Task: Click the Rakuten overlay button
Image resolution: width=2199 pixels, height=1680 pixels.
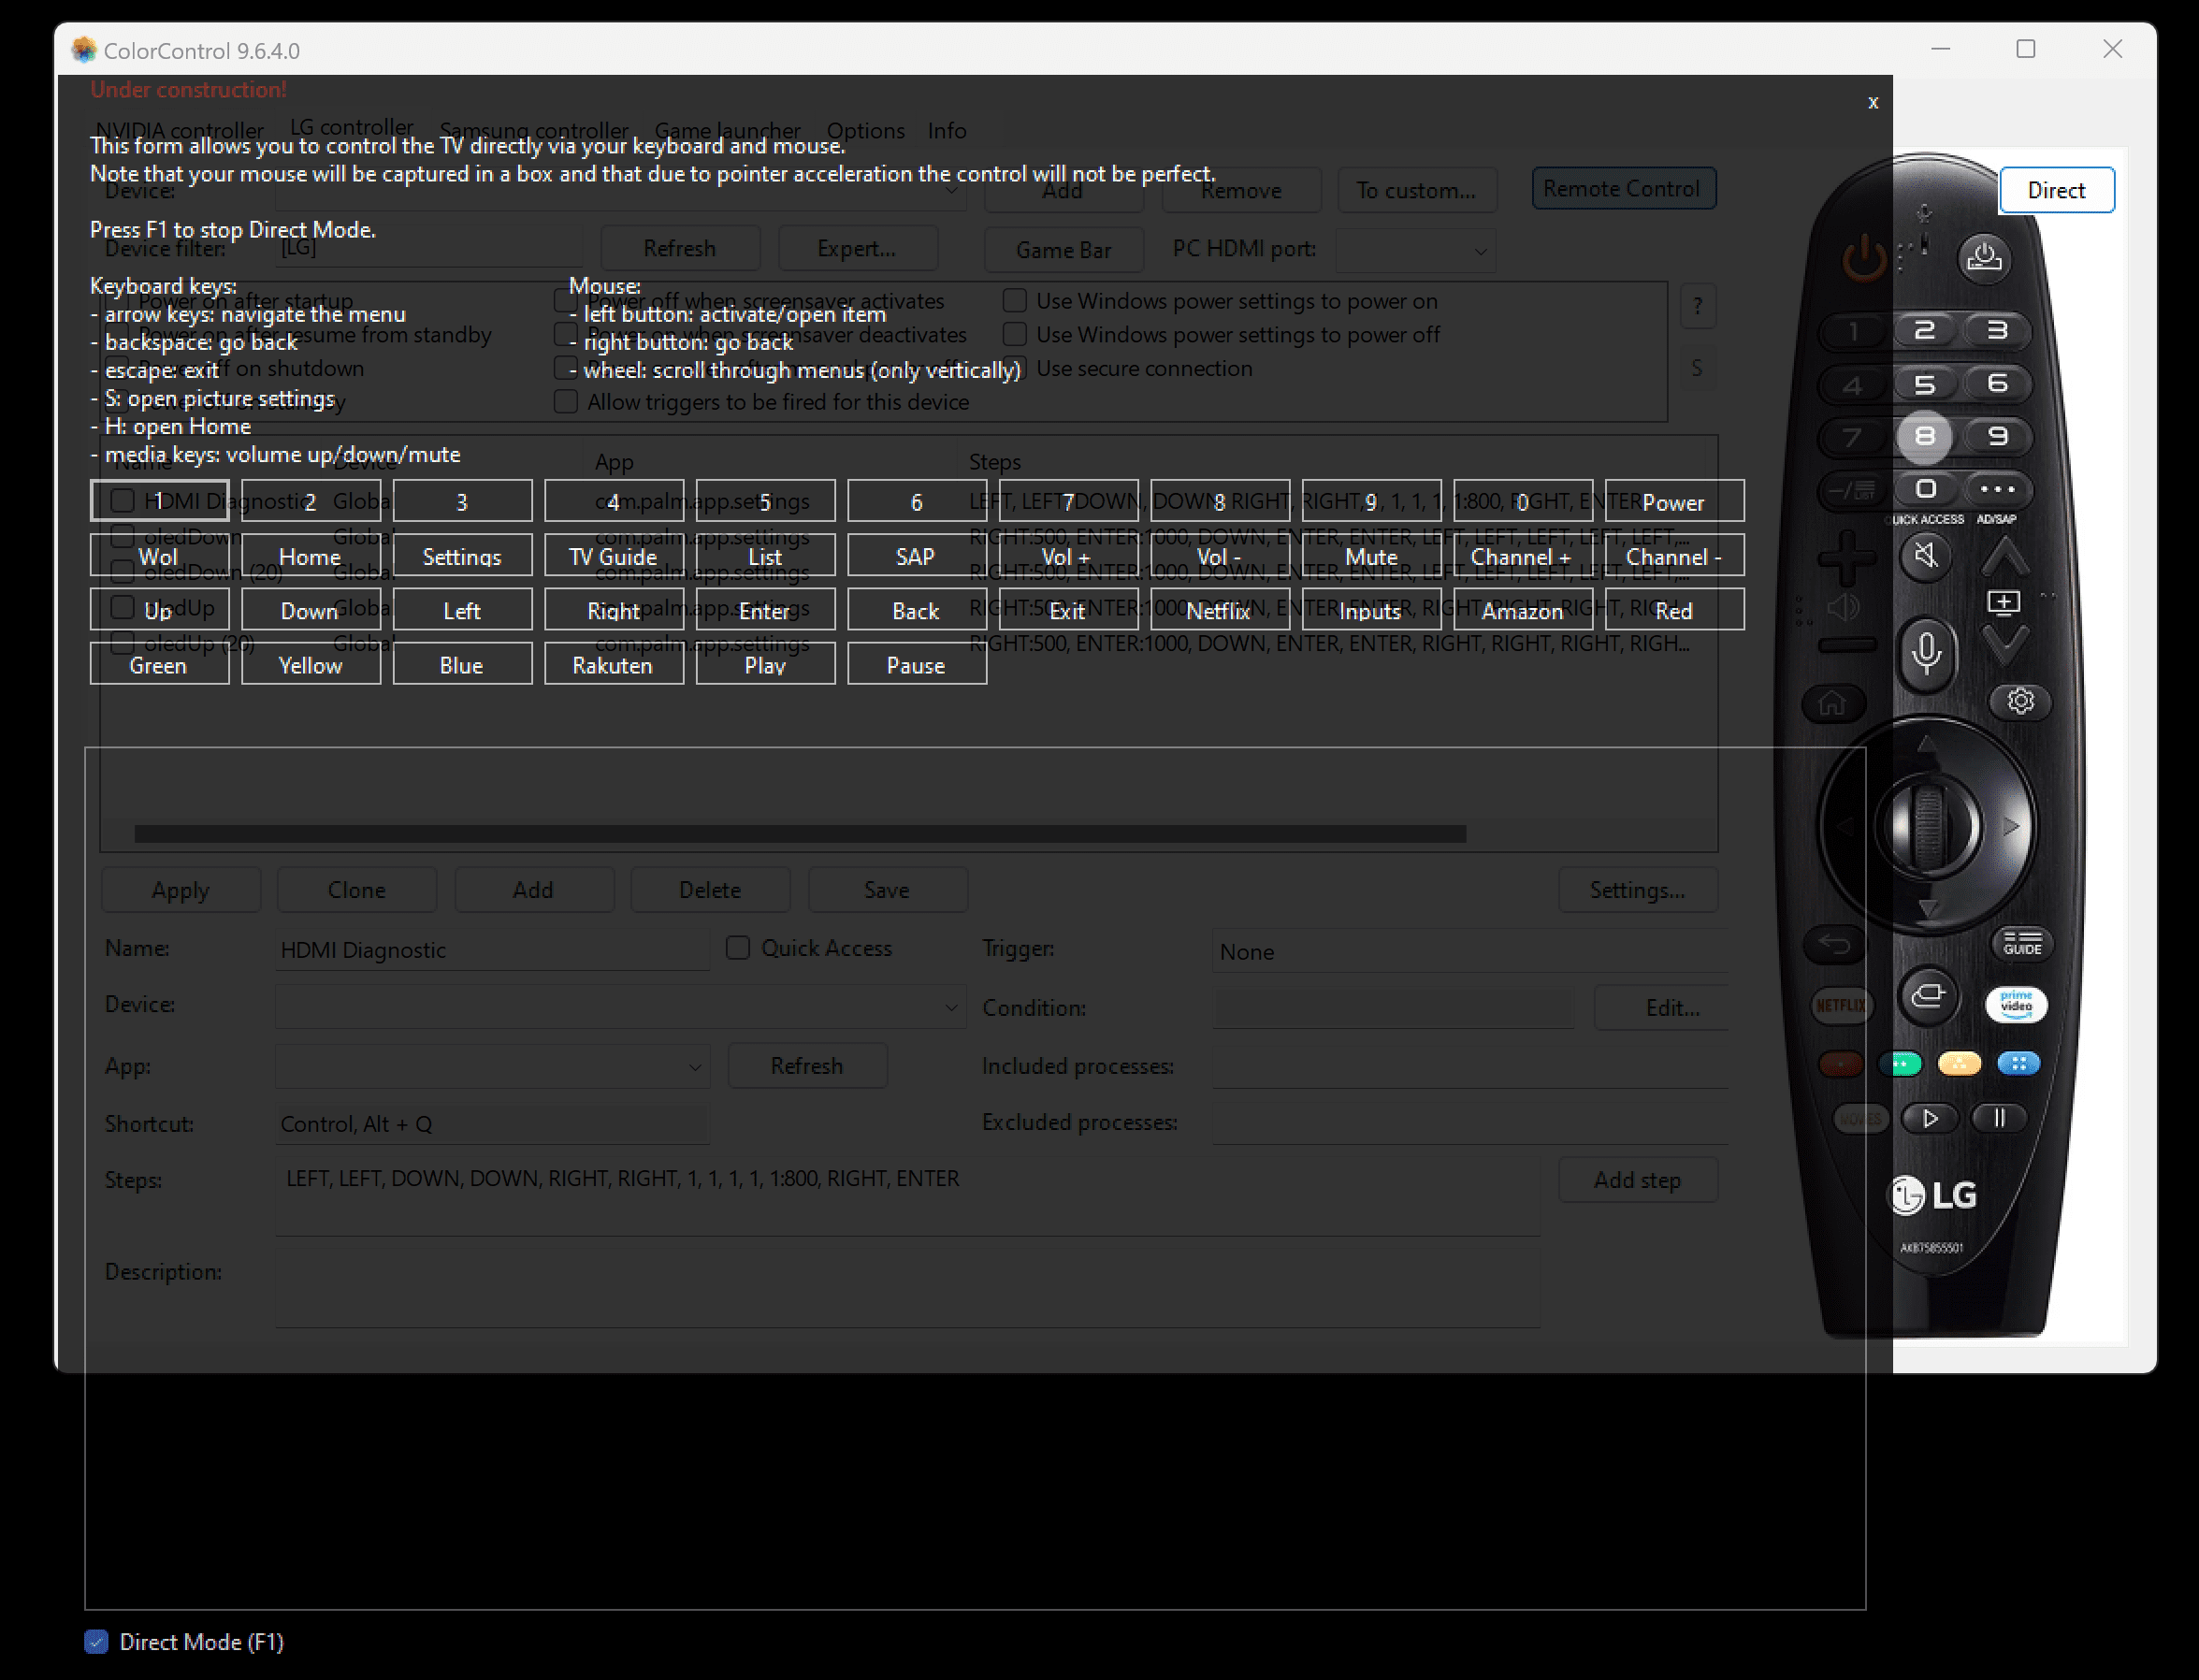Action: (x=614, y=665)
